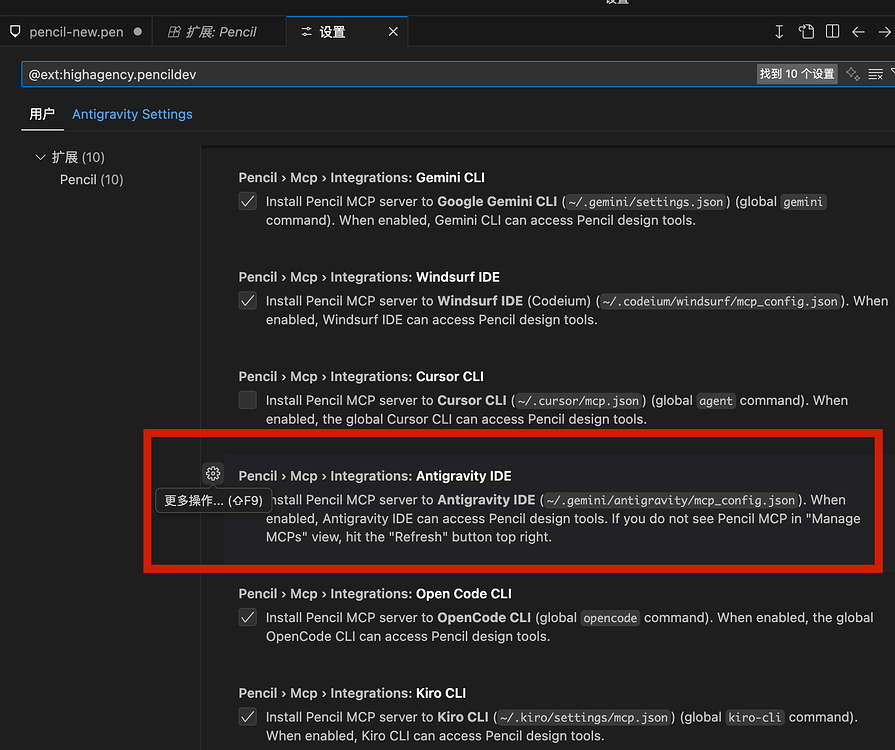Click the Integrations: Windsurf IDE setting title
895x750 pixels.
pyautogui.click(x=369, y=277)
